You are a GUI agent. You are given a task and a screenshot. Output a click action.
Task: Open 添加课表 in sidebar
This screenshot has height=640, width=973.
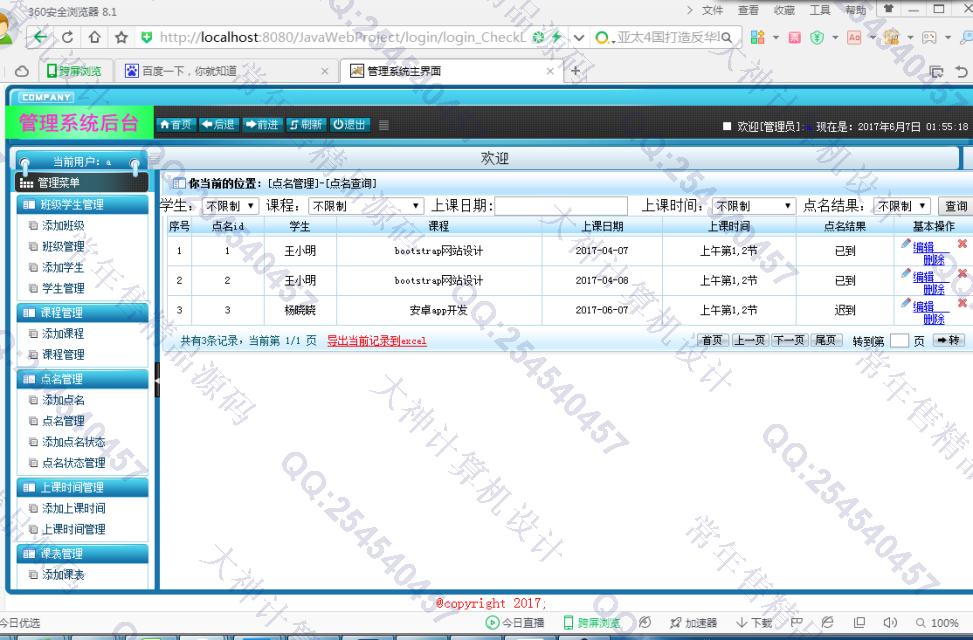[x=63, y=575]
